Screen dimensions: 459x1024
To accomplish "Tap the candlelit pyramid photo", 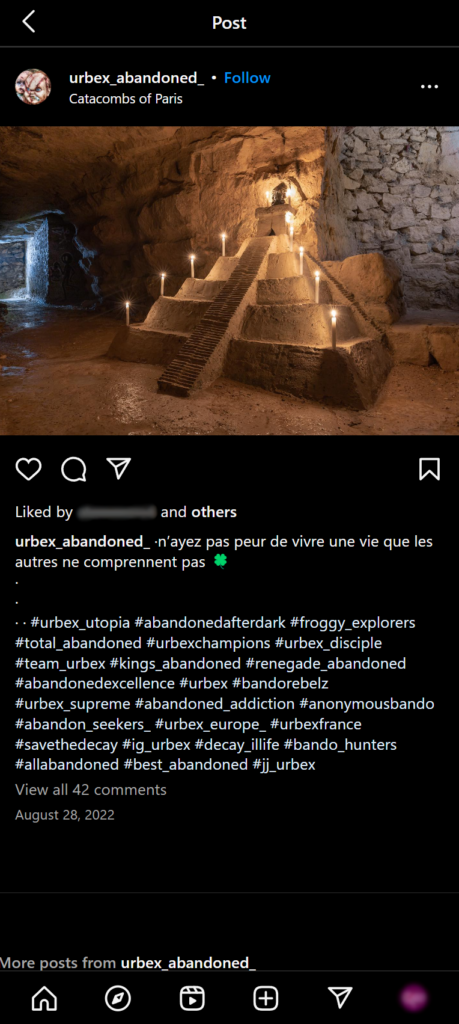I will click(x=229, y=280).
